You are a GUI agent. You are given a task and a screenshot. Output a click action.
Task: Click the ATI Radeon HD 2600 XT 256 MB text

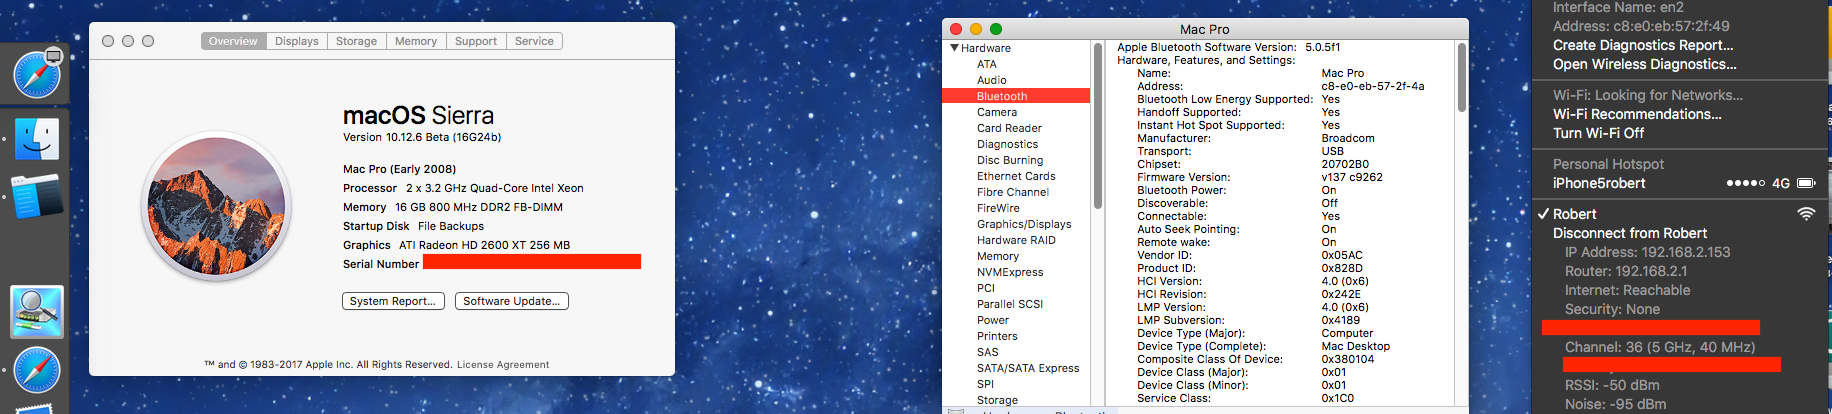(485, 245)
